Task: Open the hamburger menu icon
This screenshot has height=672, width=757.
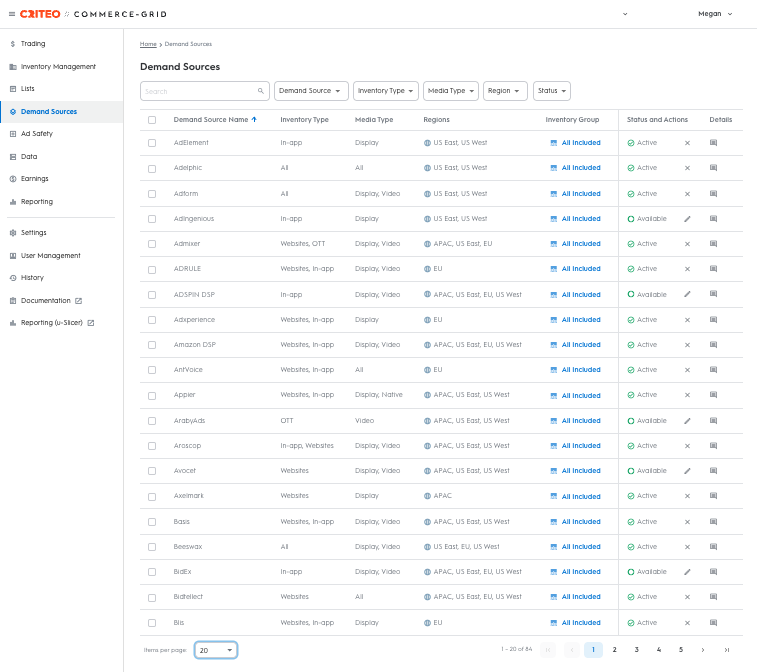Action: coord(12,14)
